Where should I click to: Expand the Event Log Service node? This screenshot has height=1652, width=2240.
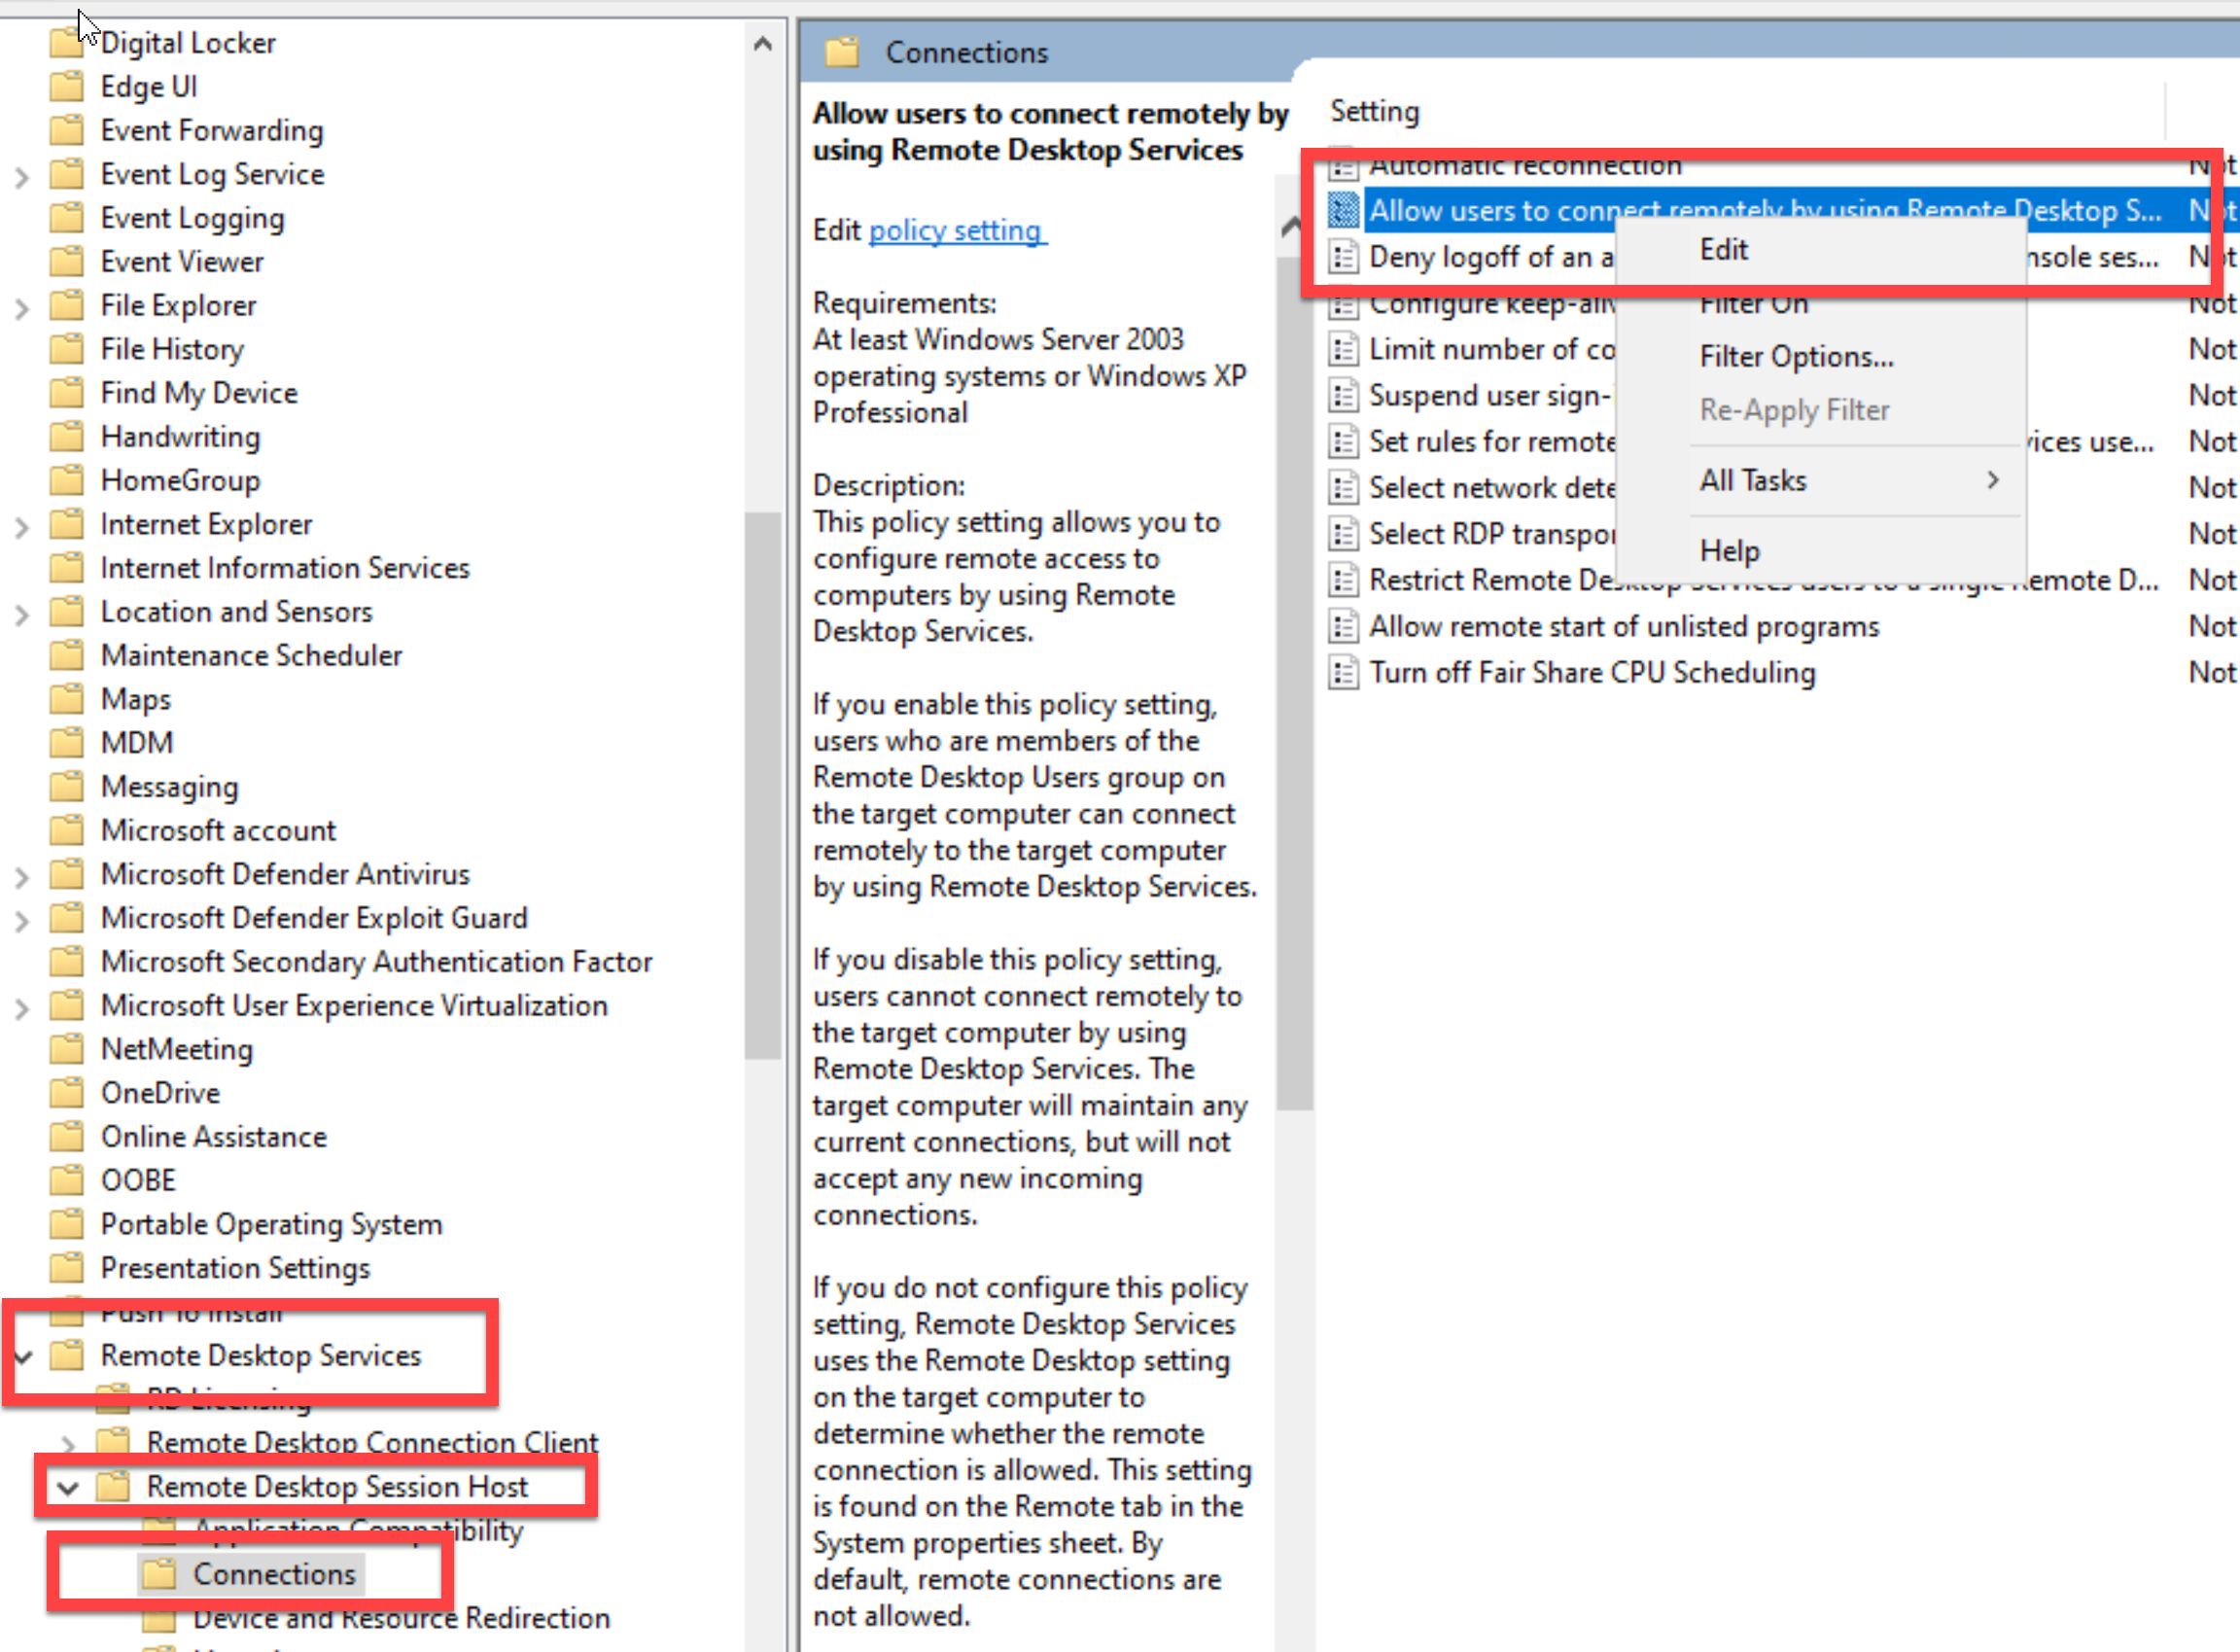[22, 177]
